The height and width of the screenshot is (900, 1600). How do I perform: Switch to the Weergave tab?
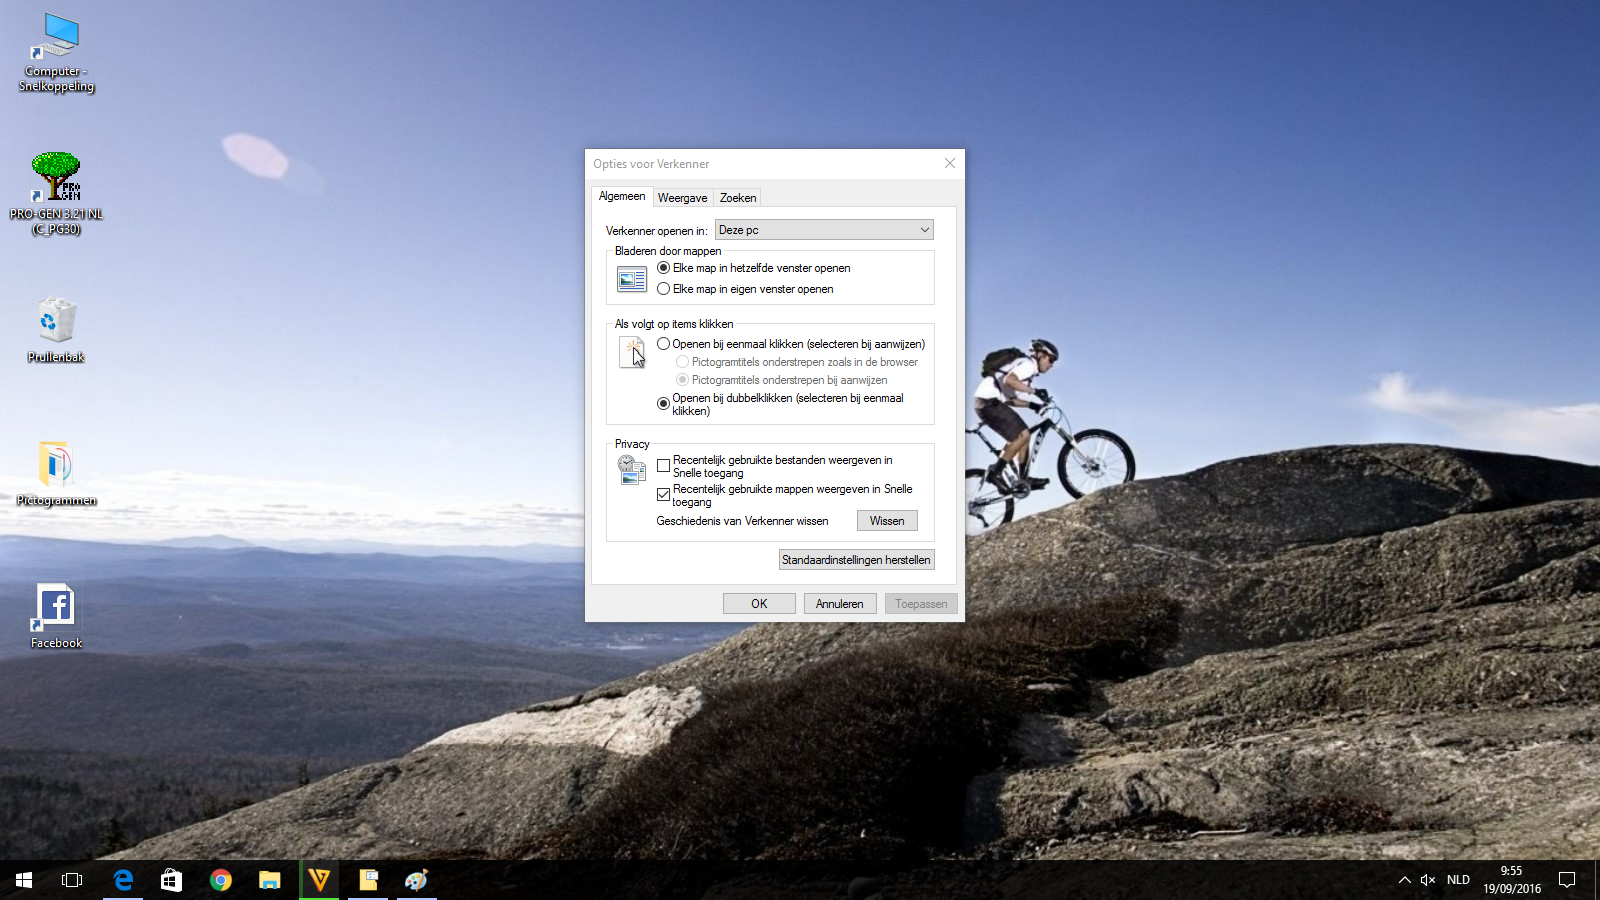click(x=682, y=198)
